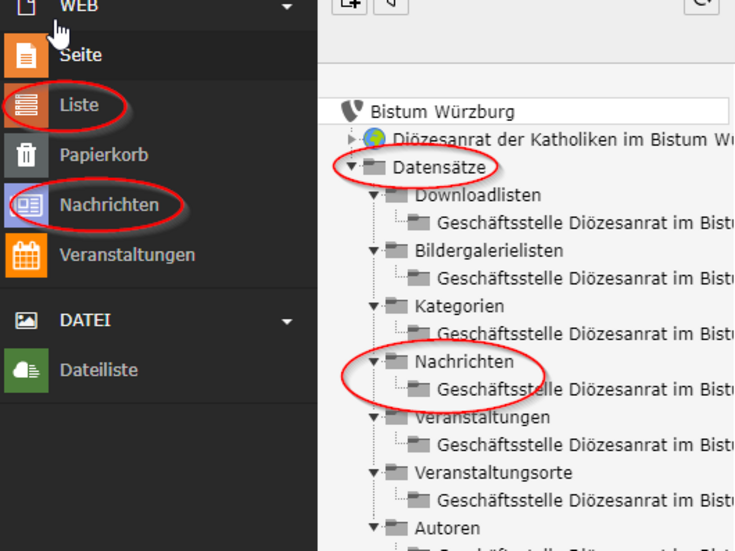Click the globe icon of Diözesanrat page

[375, 139]
